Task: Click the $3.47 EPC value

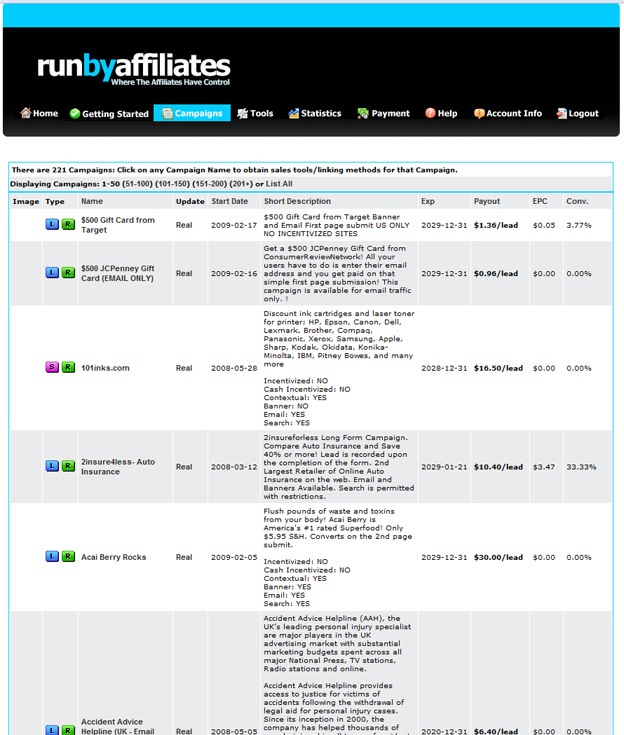Action: 544,467
